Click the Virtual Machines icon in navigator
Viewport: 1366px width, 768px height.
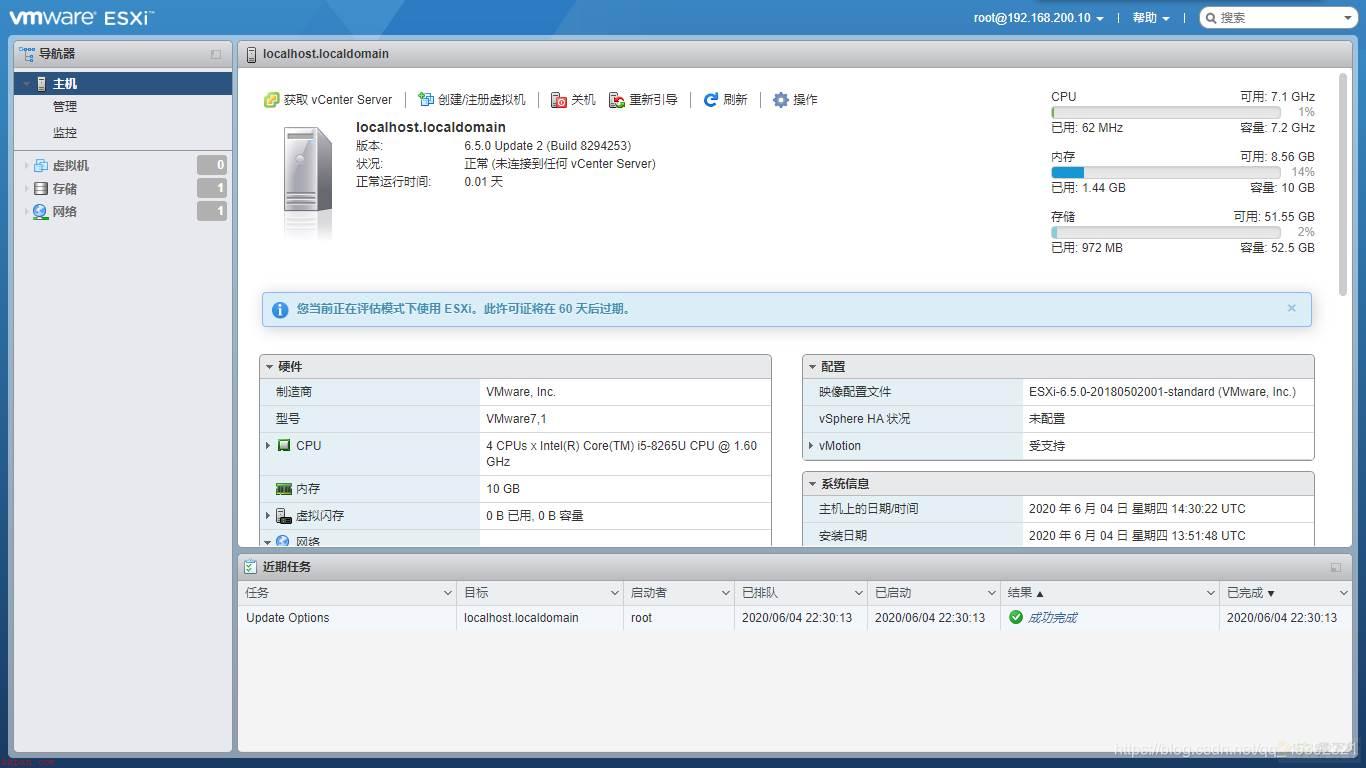point(41,166)
